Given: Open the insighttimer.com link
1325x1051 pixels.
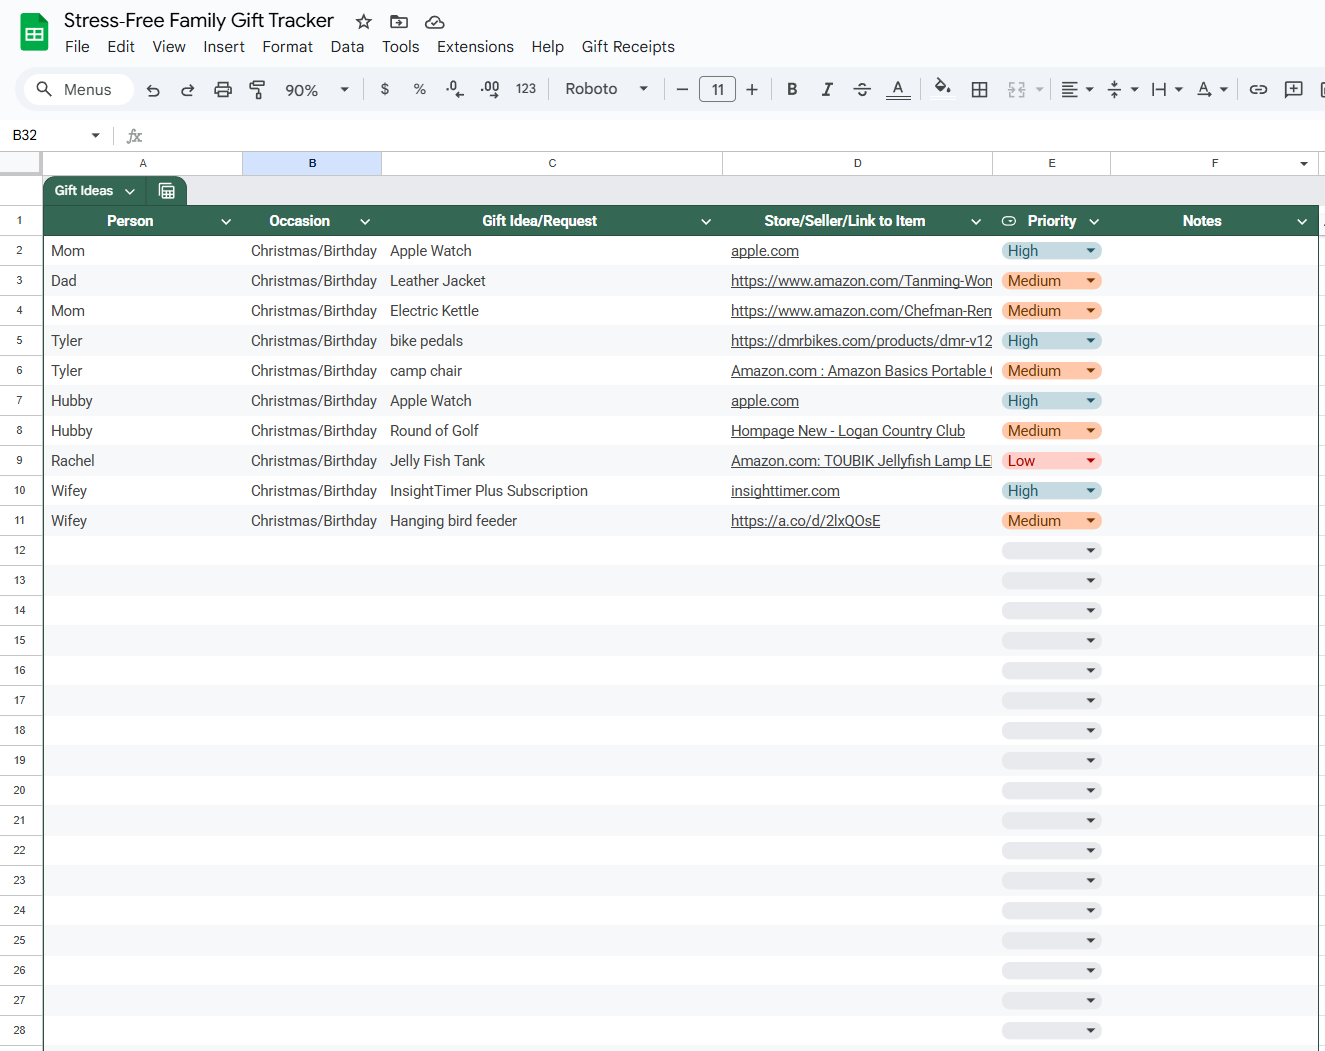Looking at the screenshot, I should pyautogui.click(x=785, y=491).
